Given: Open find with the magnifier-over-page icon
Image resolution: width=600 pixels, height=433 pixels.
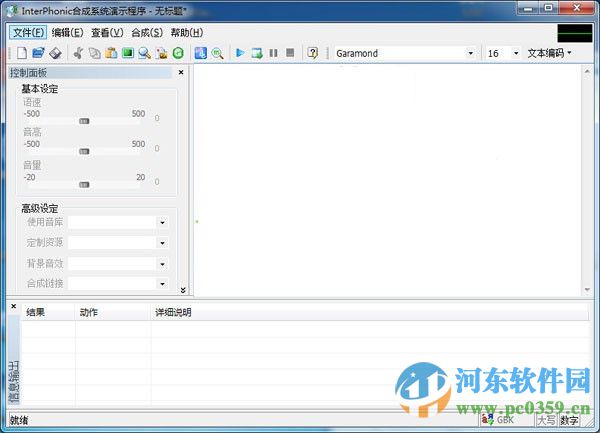Looking at the screenshot, I should 145,53.
